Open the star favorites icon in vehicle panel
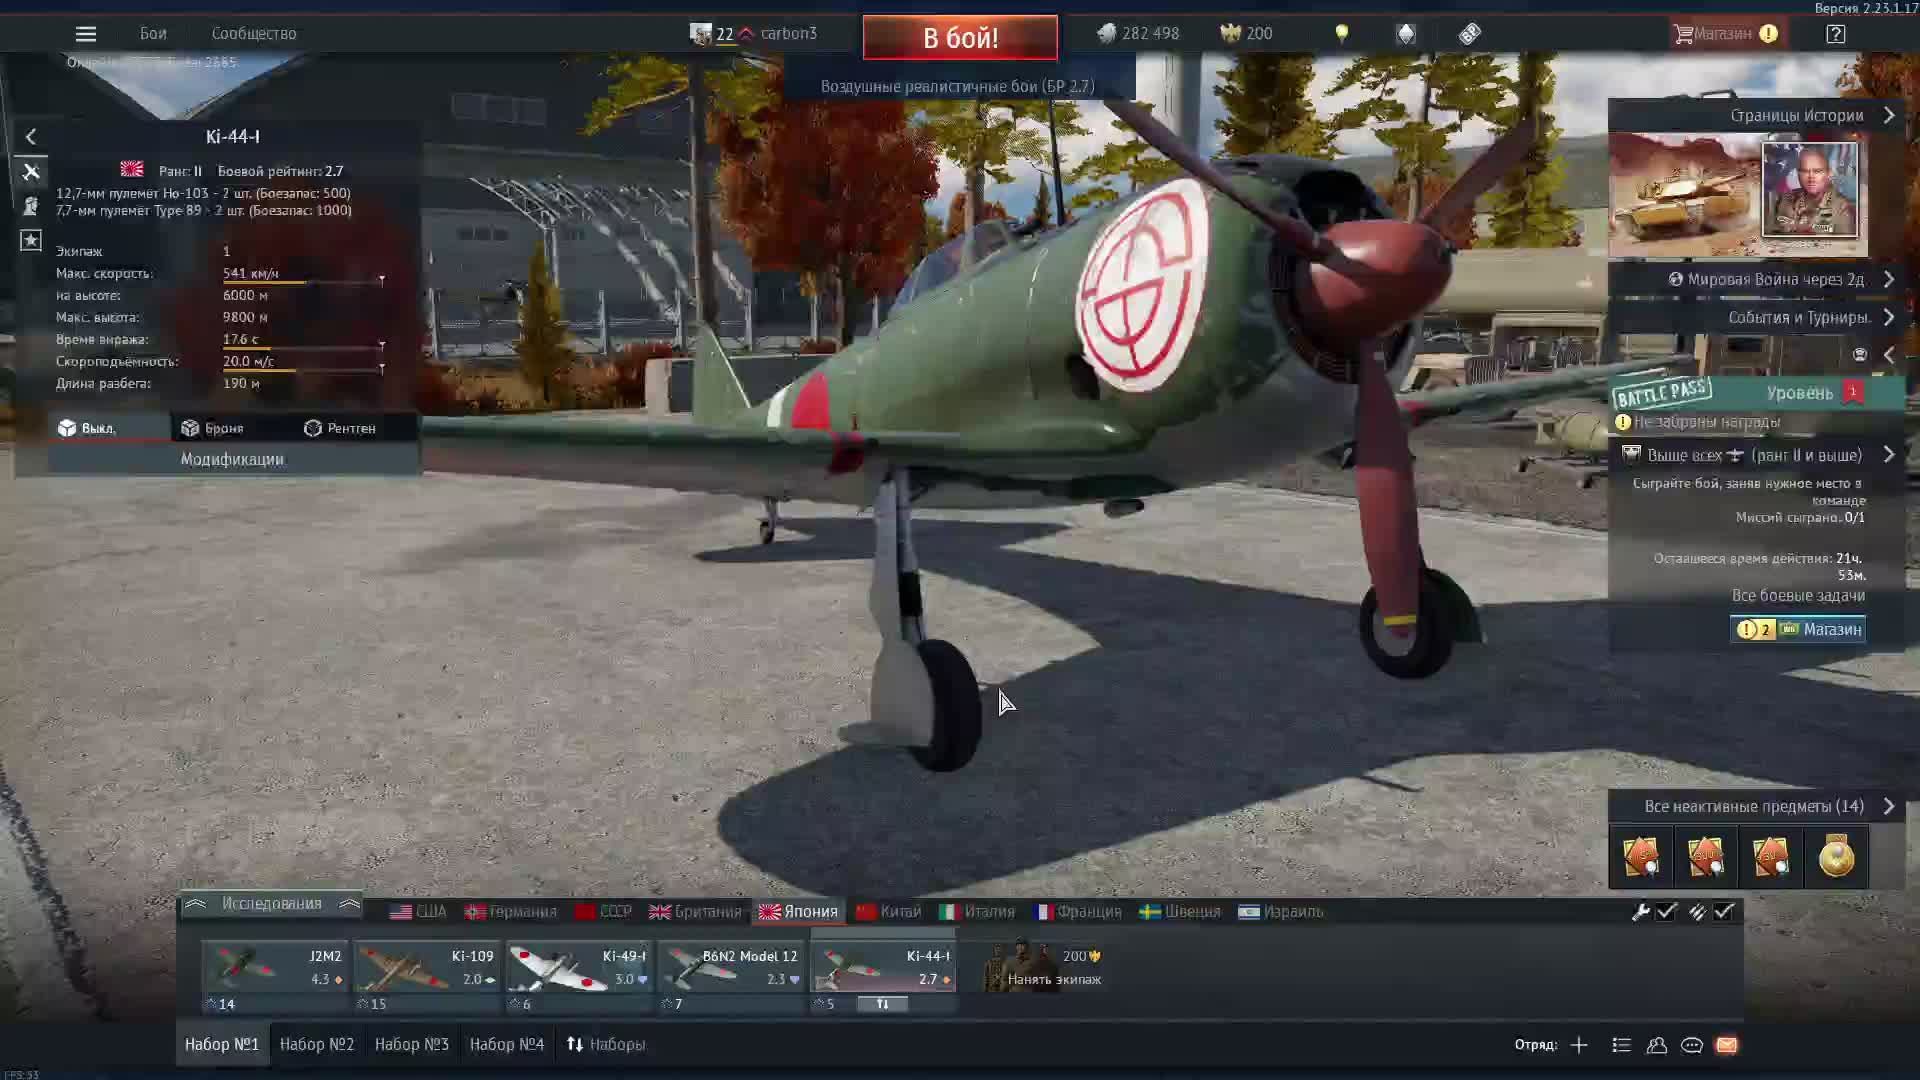The width and height of the screenshot is (1920, 1080). (x=31, y=240)
